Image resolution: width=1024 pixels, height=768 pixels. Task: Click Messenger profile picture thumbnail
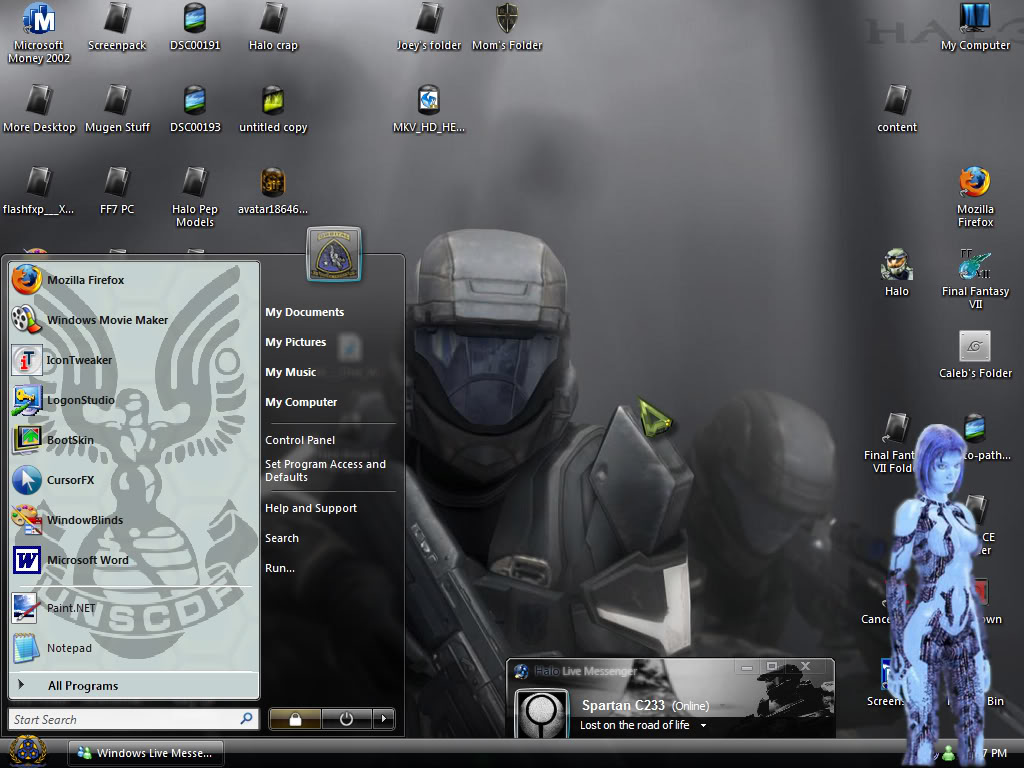[x=541, y=714]
